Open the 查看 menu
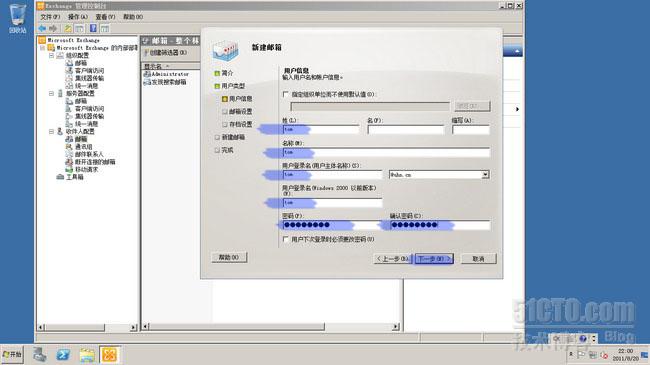The width and height of the screenshot is (650, 365). click(105, 17)
